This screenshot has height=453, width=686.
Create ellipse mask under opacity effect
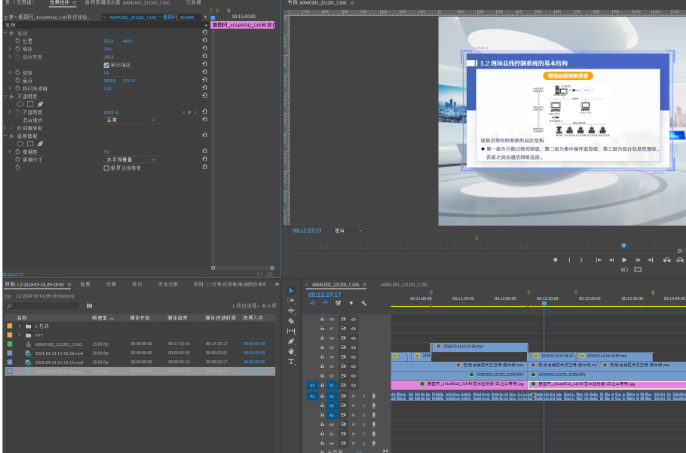point(21,103)
